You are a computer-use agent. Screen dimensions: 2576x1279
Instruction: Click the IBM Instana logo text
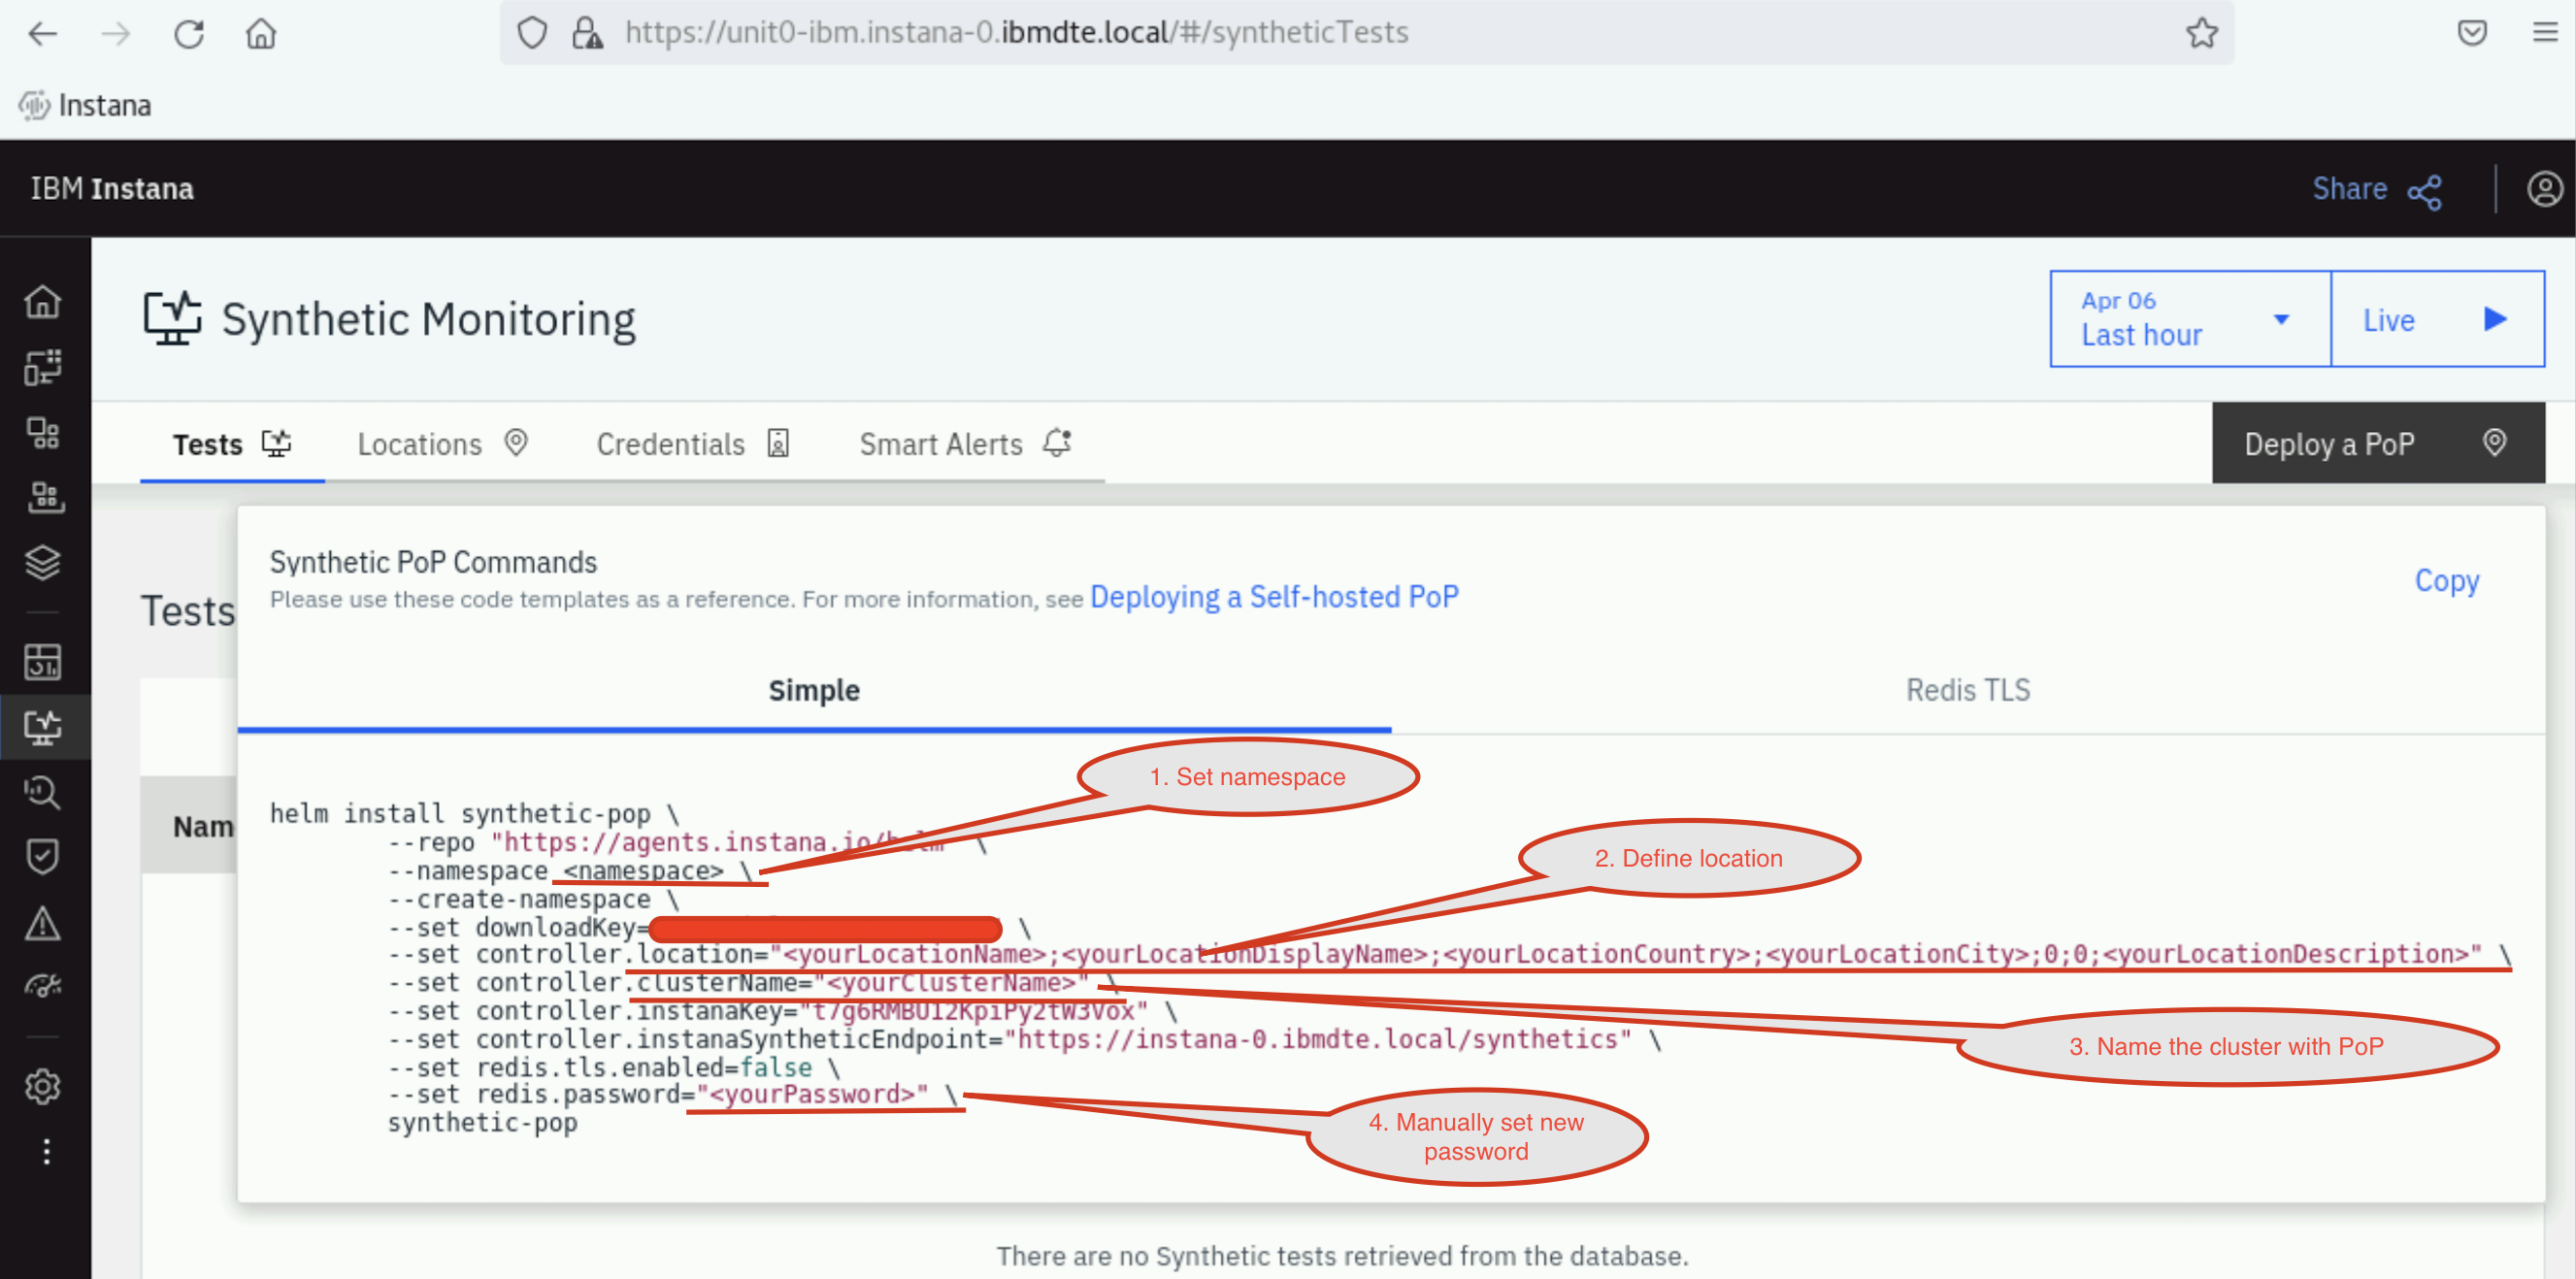click(x=112, y=188)
